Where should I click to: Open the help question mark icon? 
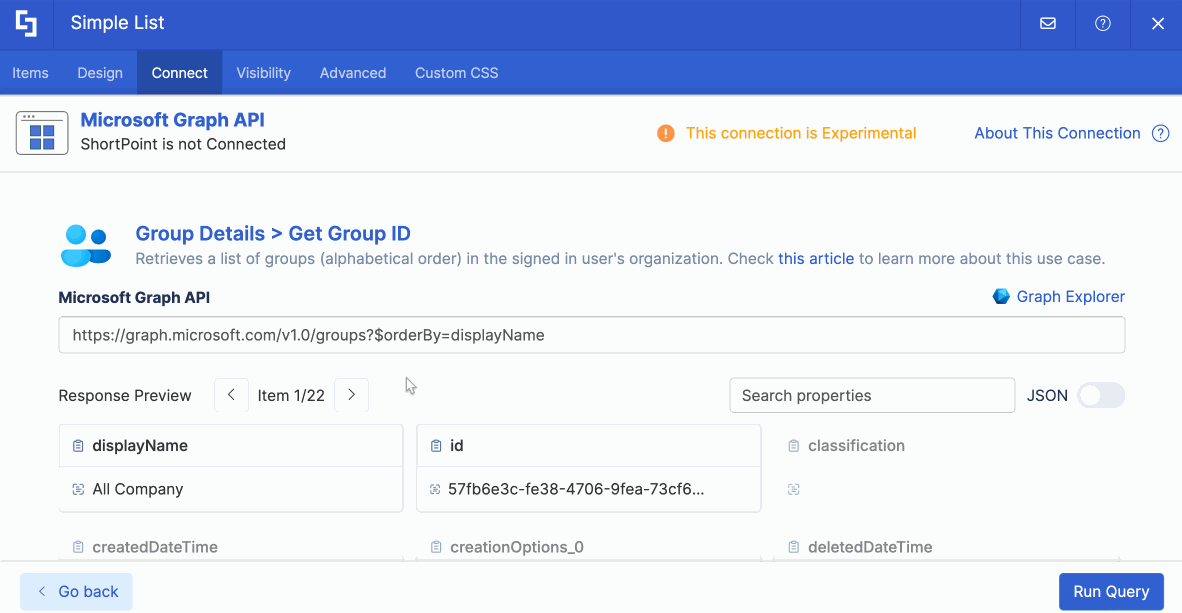(1102, 22)
